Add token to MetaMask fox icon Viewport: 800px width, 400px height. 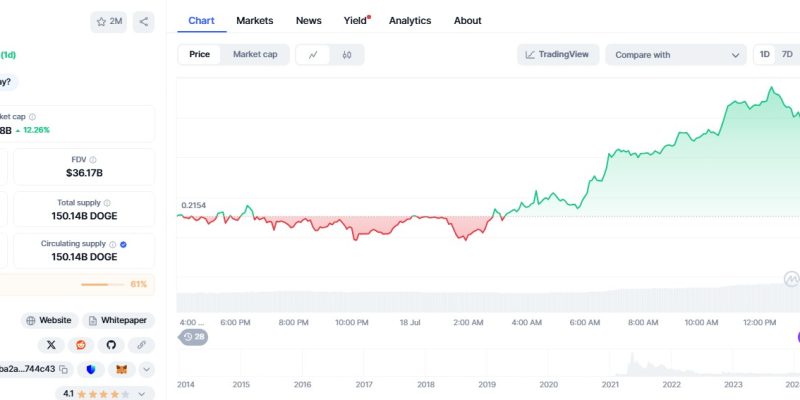click(121, 369)
